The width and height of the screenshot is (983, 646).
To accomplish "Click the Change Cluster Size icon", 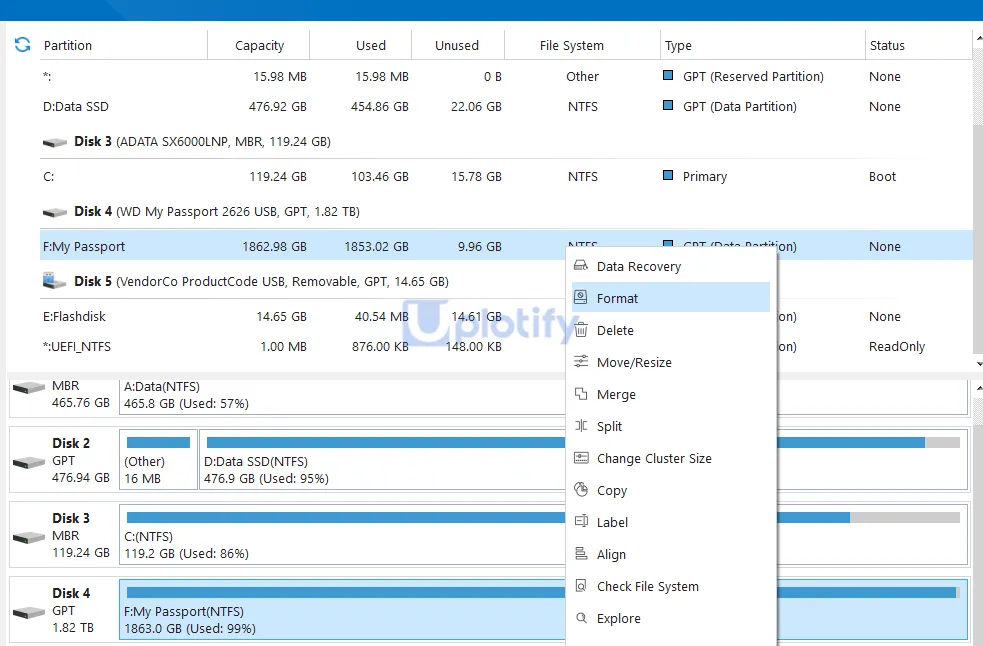I will coord(581,458).
